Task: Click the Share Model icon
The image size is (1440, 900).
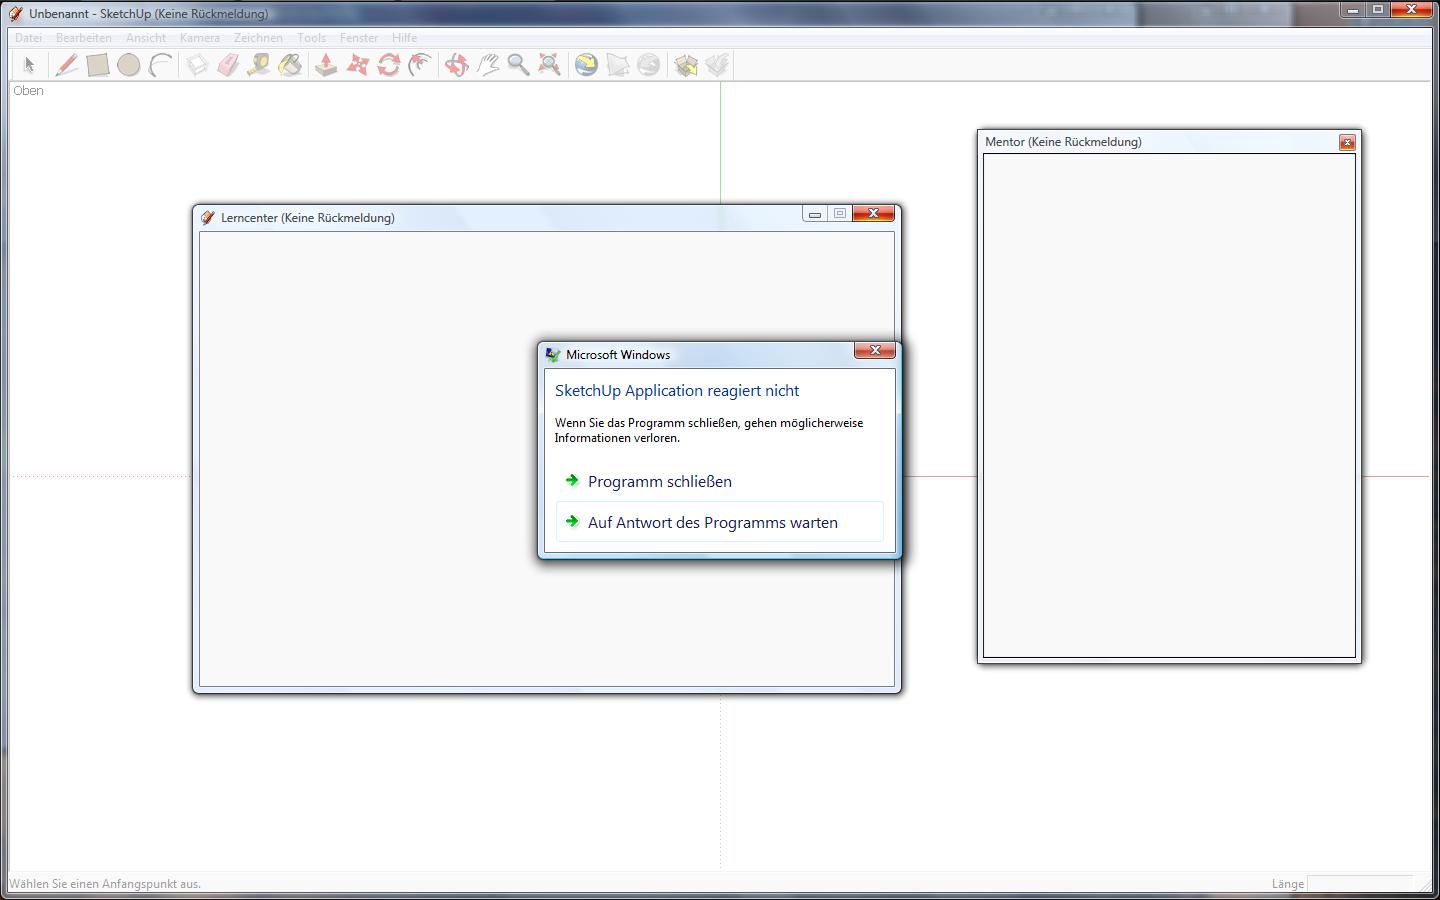Action: [x=717, y=65]
